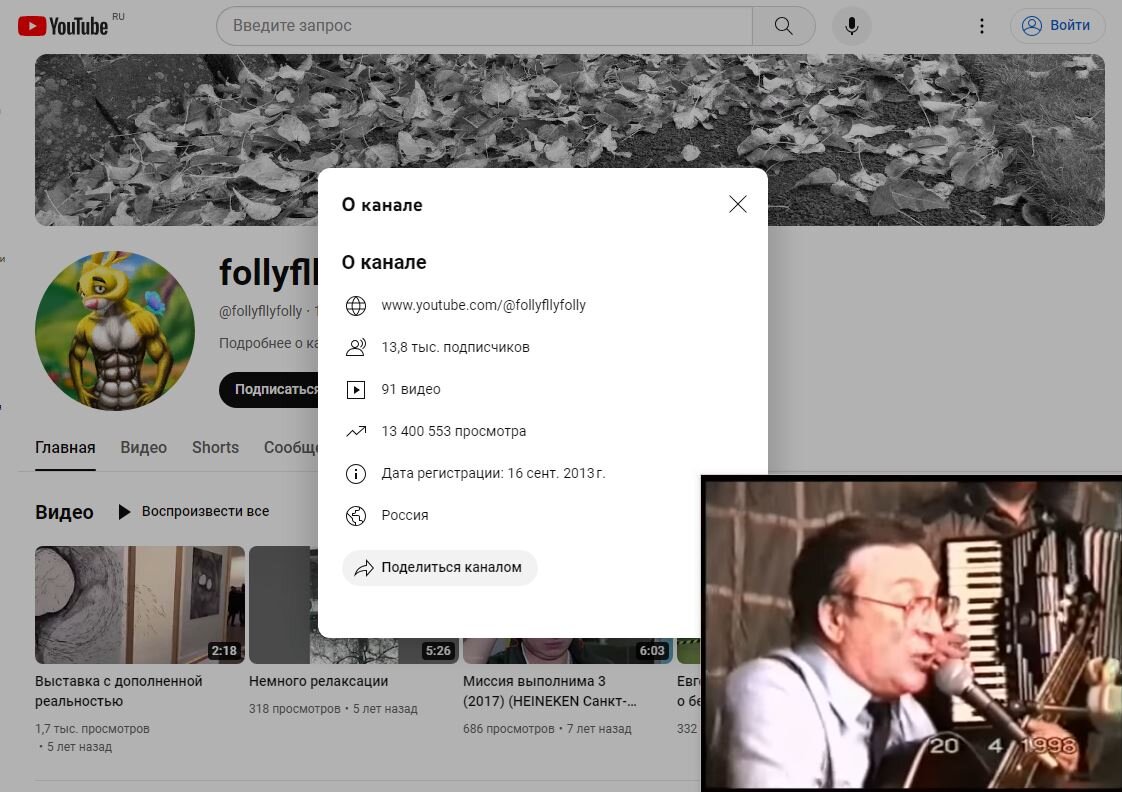Open the three-dot settings menu
The height and width of the screenshot is (792, 1122).
click(x=982, y=26)
